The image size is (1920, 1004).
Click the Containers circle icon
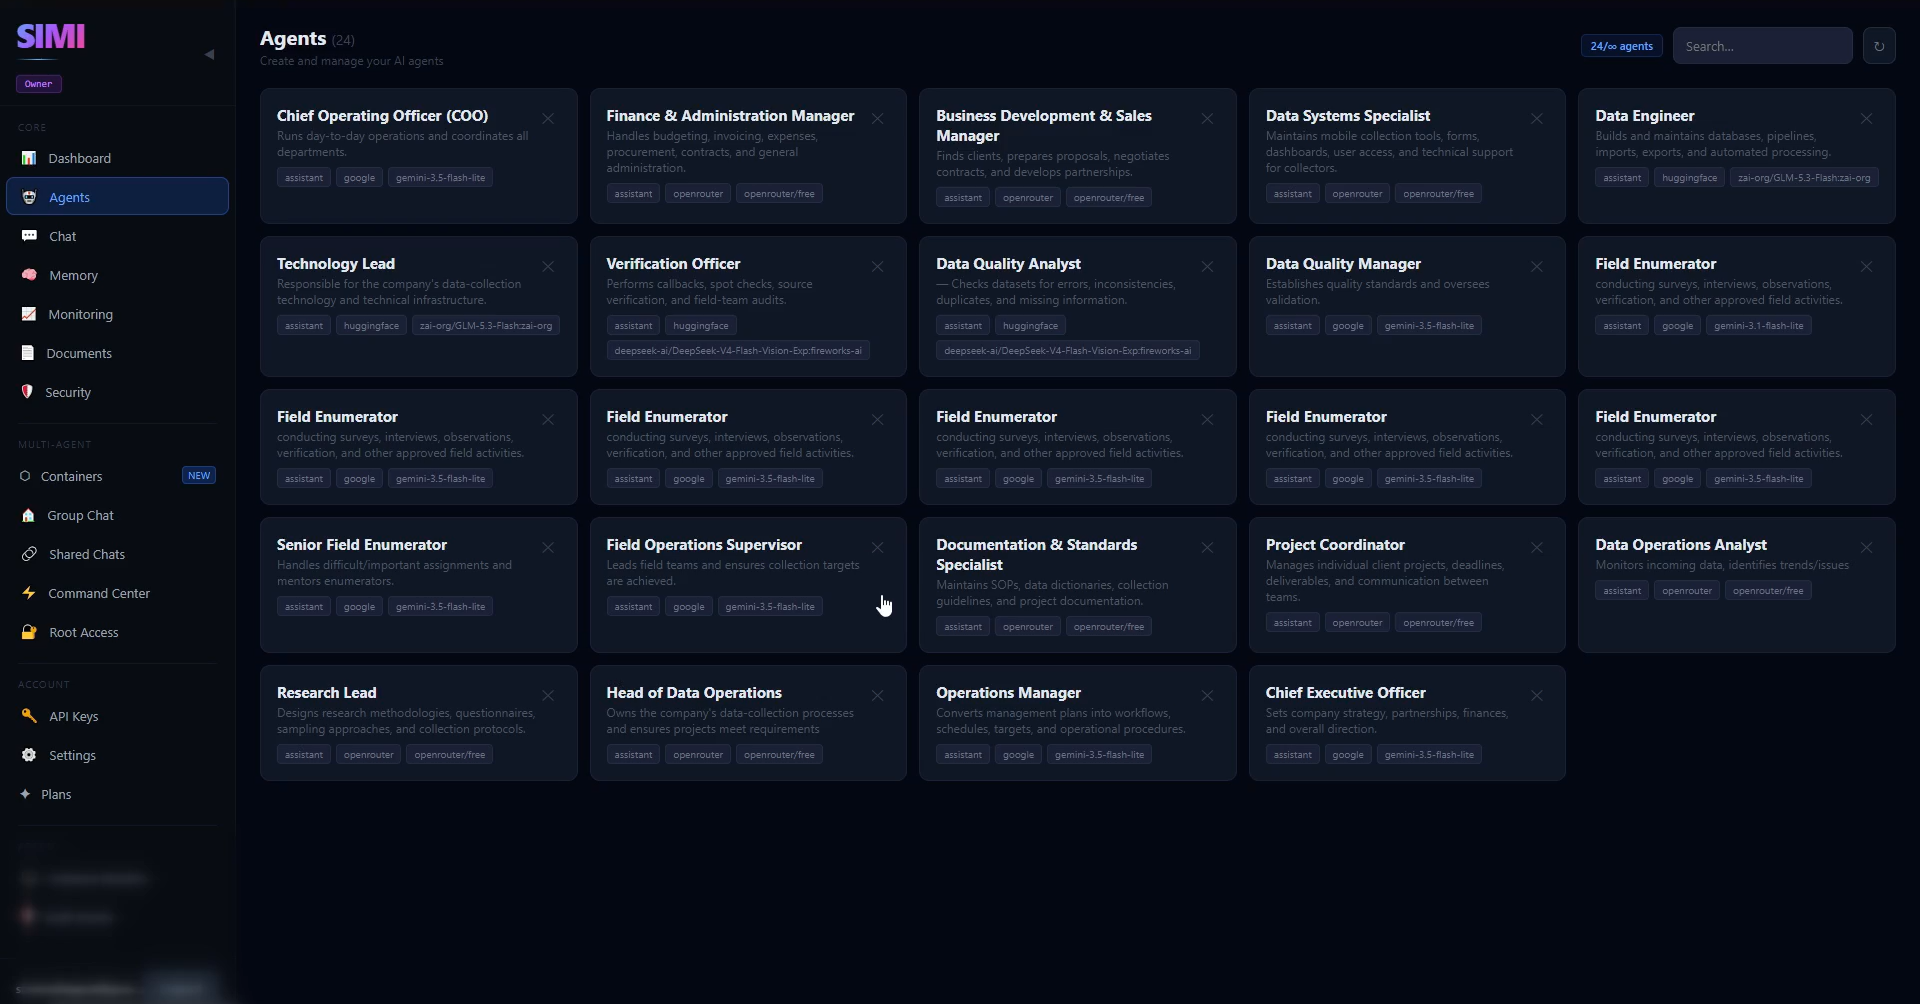25,476
